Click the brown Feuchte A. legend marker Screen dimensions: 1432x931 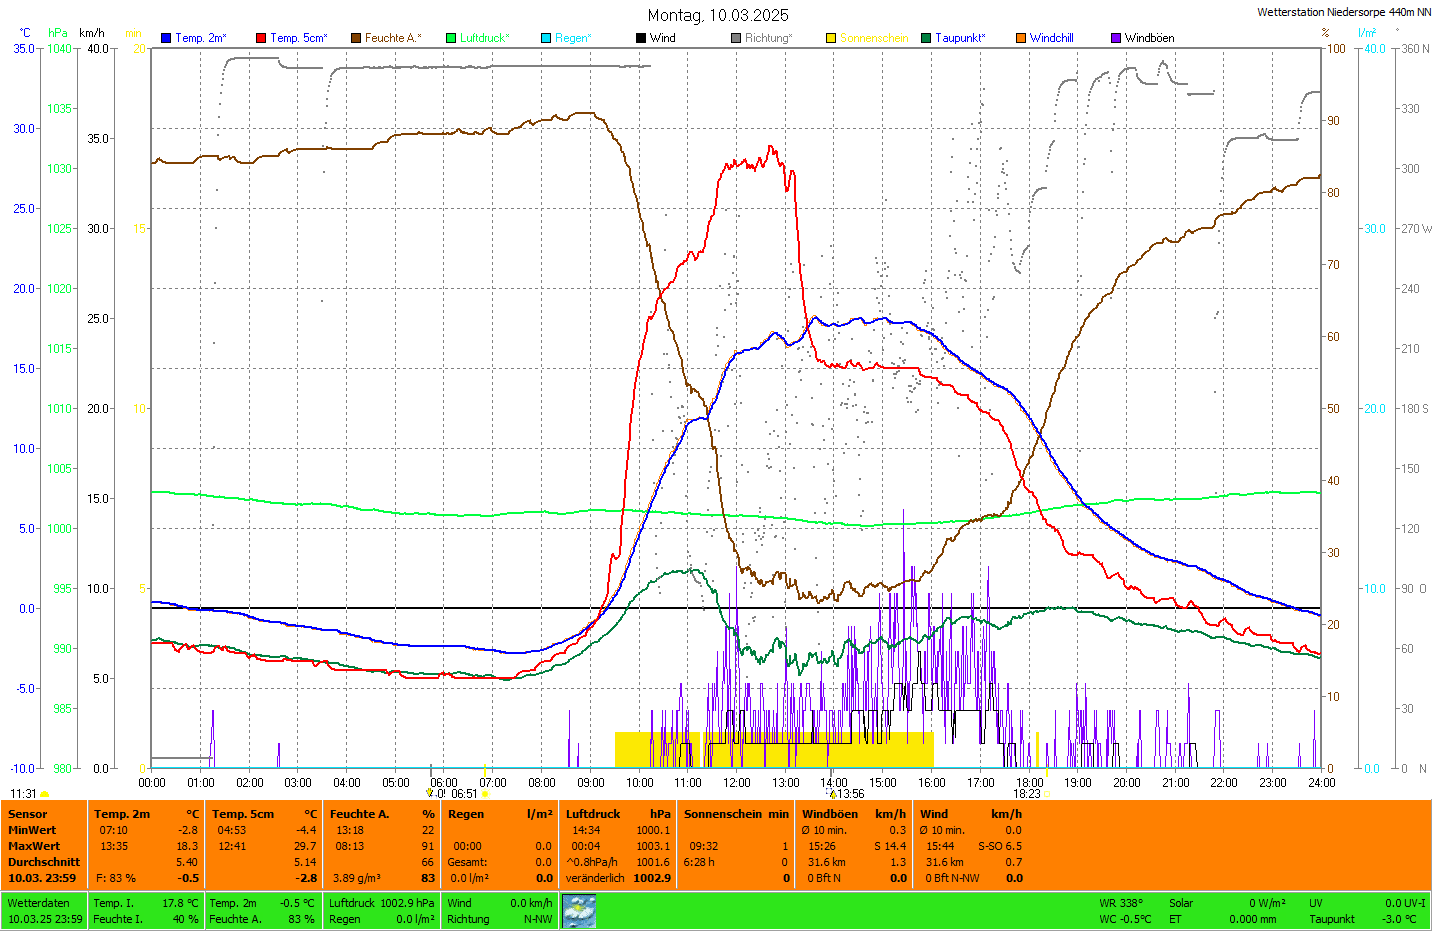click(x=356, y=38)
